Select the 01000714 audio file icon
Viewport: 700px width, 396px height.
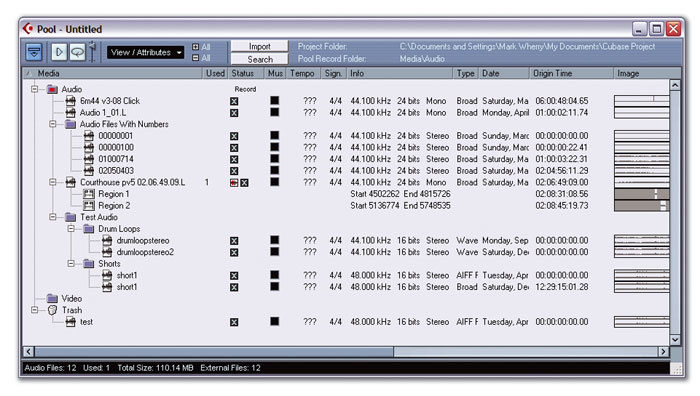coord(89,159)
